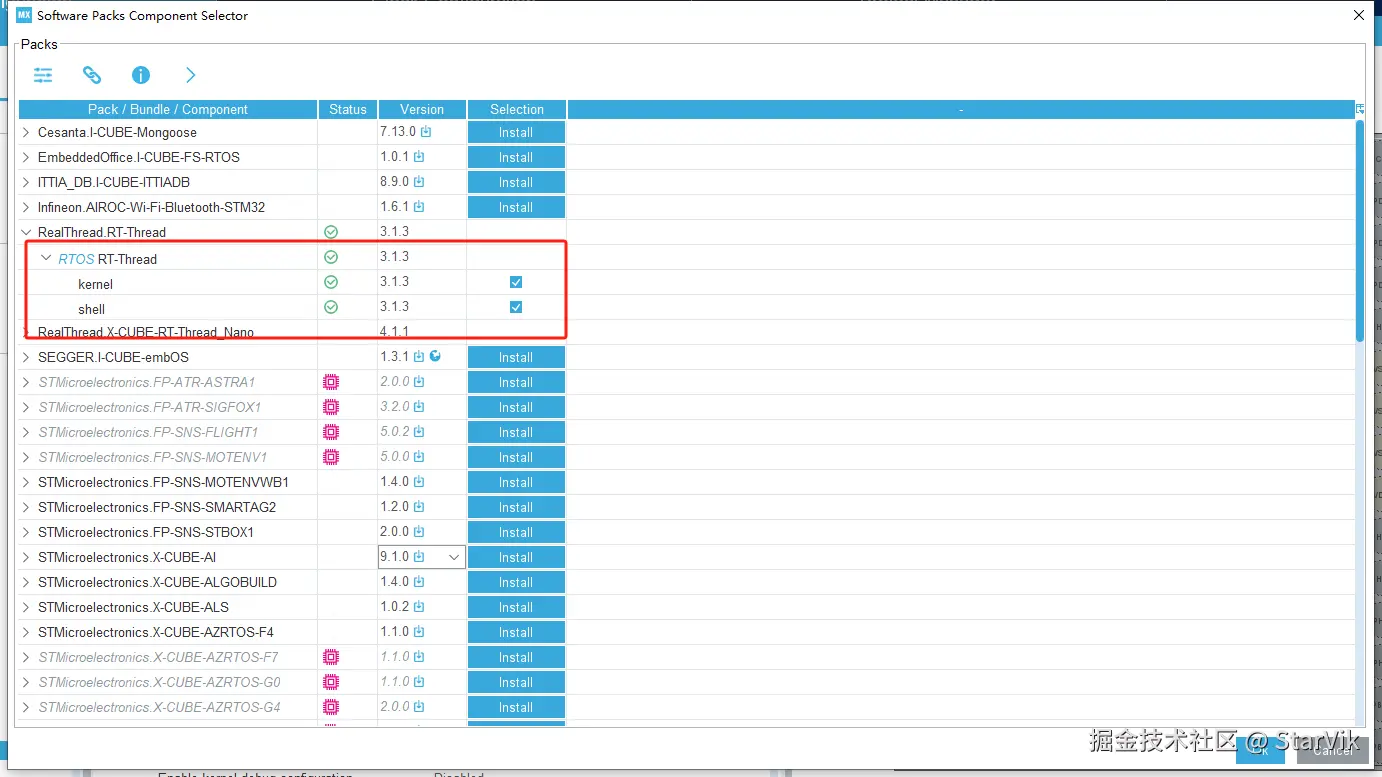Select STMicroelectronics.FP-SNS-SMARTAG2 pack name
This screenshot has width=1382, height=777.
[157, 507]
